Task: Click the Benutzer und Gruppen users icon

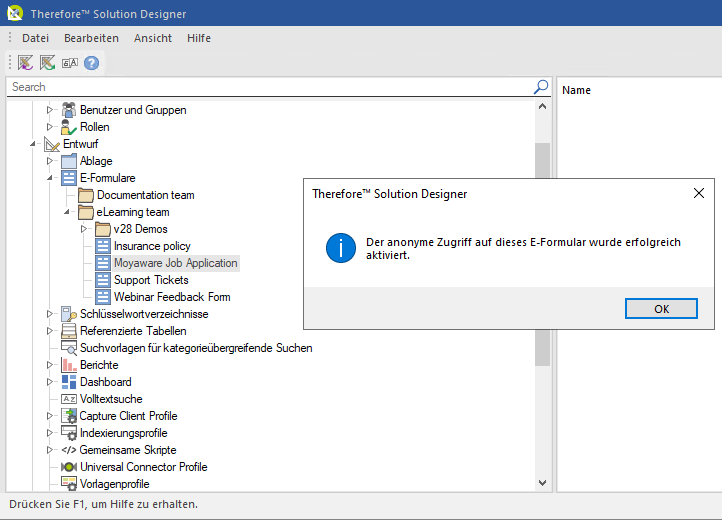Action: click(x=69, y=110)
